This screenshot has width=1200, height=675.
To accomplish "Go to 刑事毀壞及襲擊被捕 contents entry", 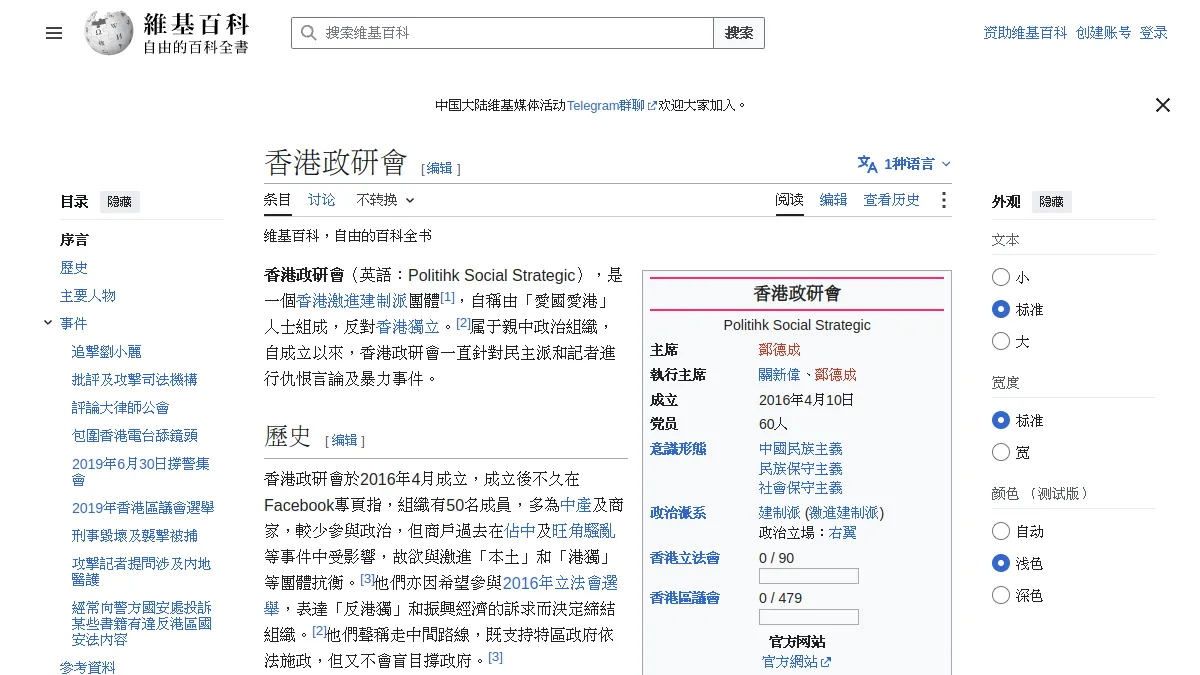I will point(135,536).
